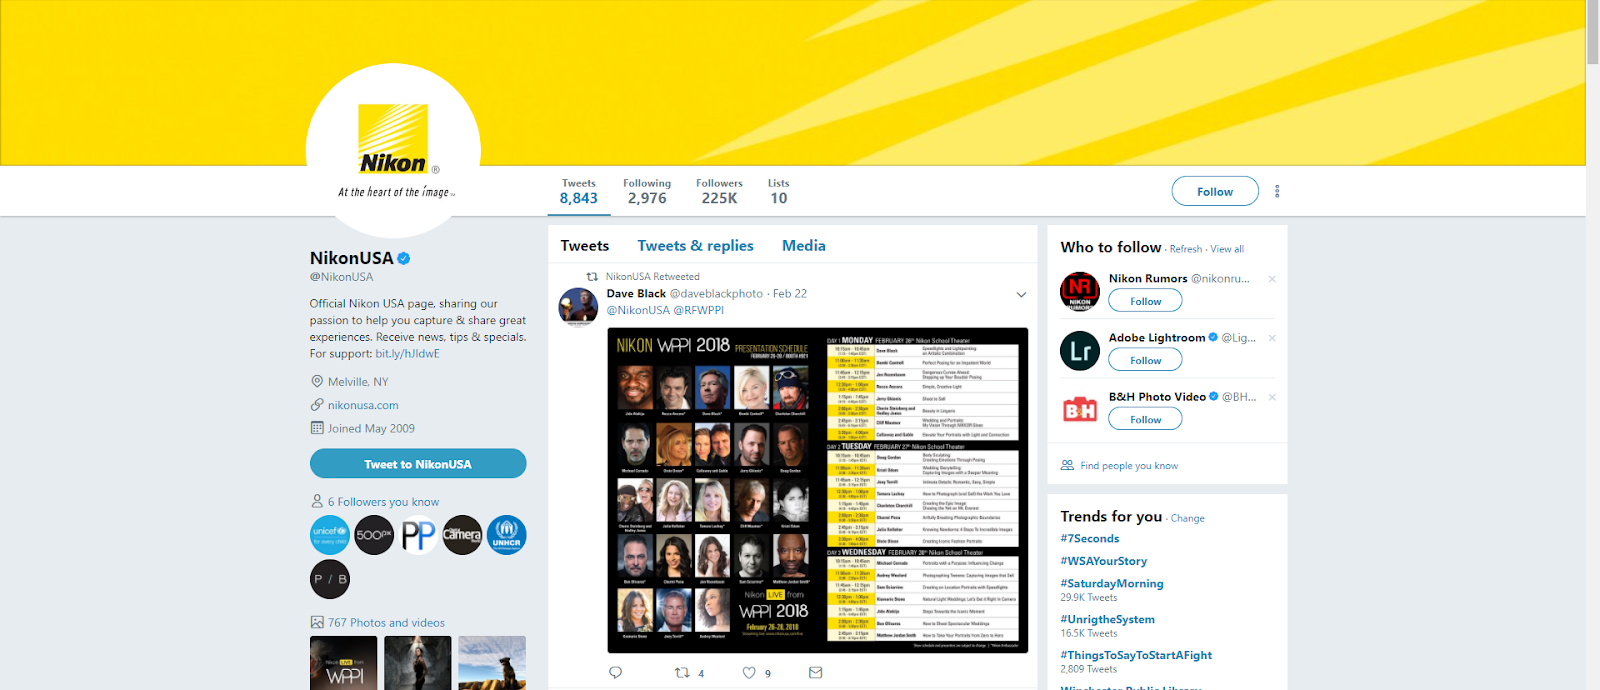The height and width of the screenshot is (690, 1600).
Task: Open the @RFWPPI mention in tweet
Action: (699, 310)
